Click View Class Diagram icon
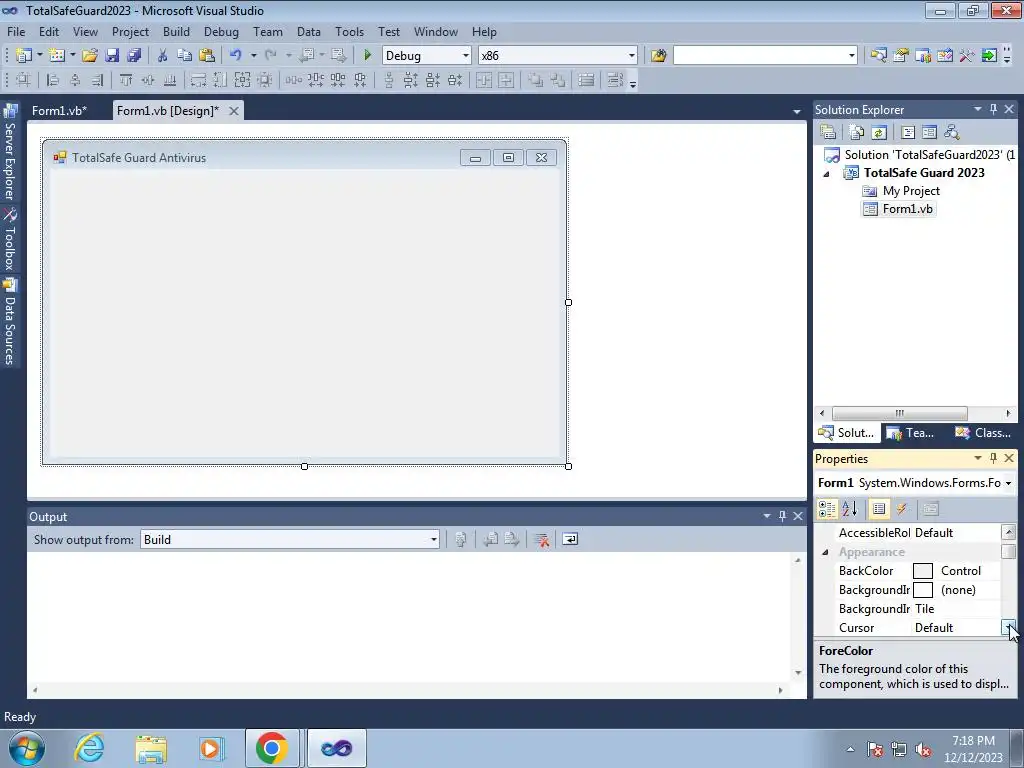The width and height of the screenshot is (1024, 768). [x=952, y=133]
